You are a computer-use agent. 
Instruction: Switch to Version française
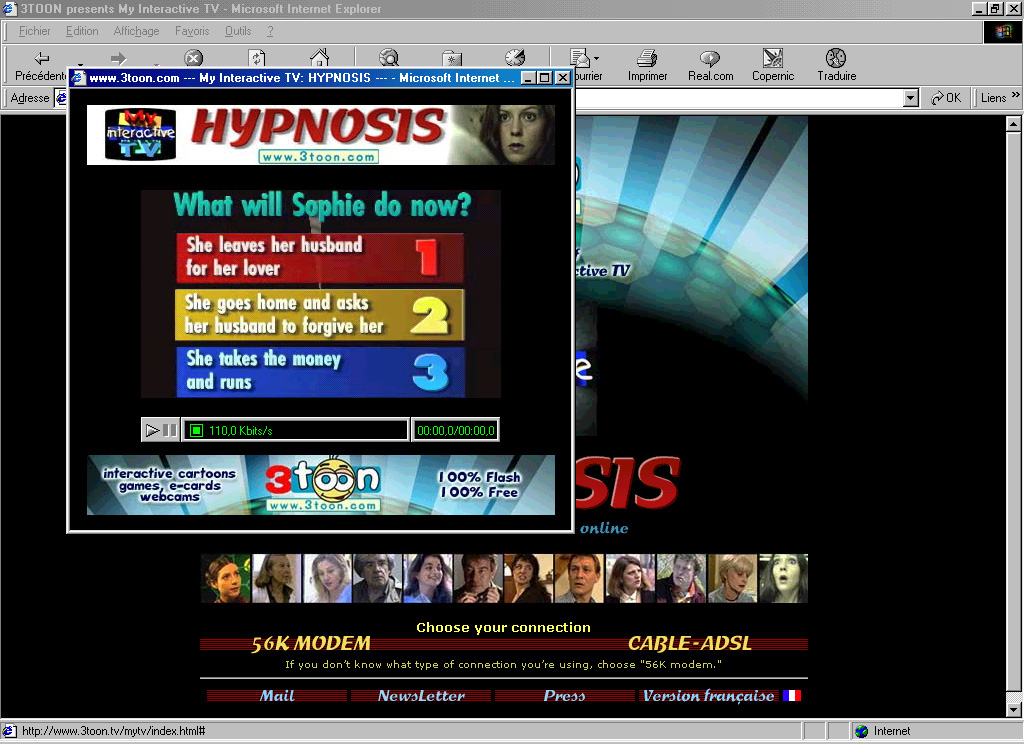(x=709, y=696)
